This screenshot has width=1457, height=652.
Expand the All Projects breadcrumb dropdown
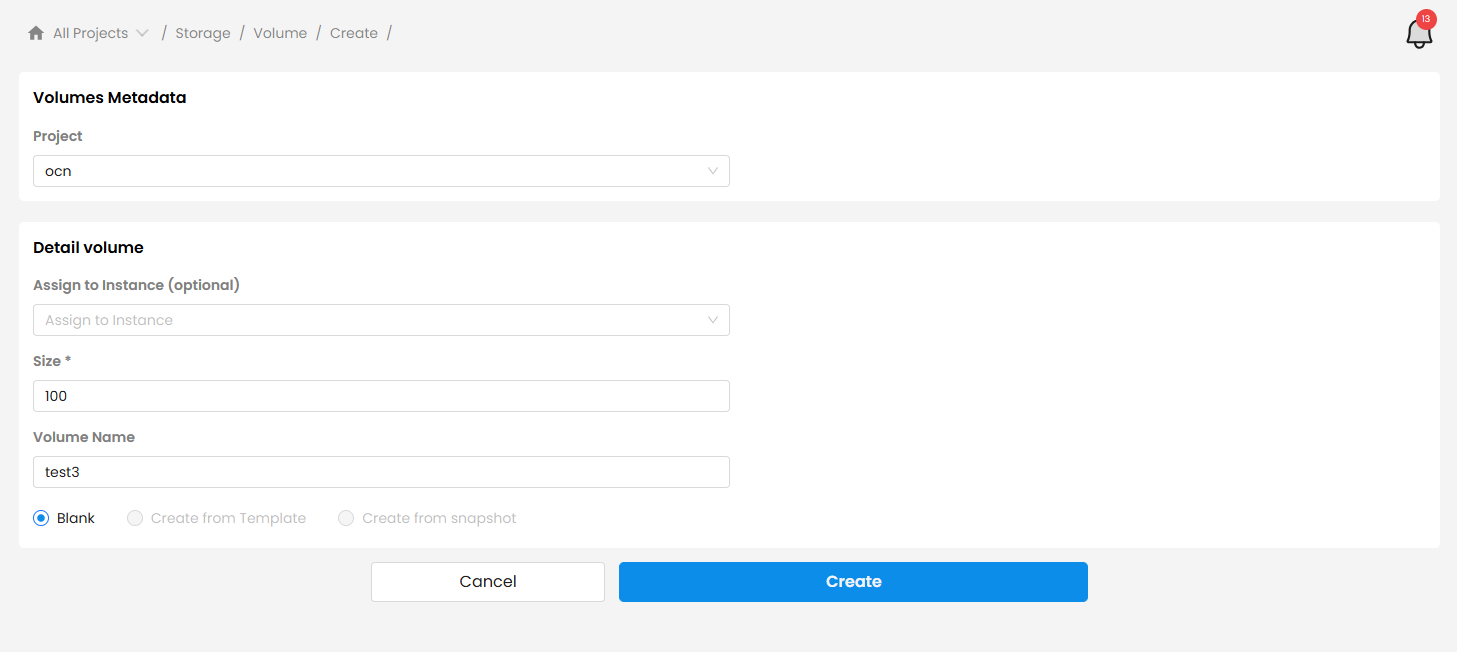tap(100, 33)
